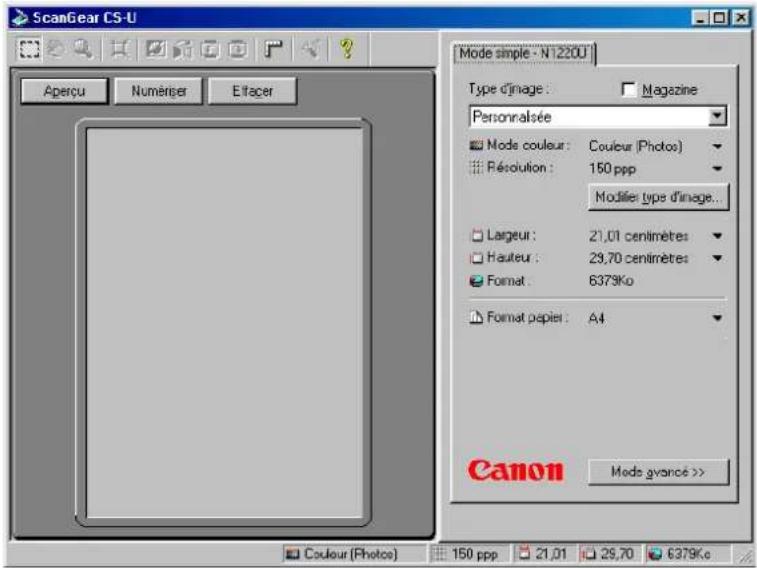Viewport: 757px width, 568px height.
Task: Select the crop selection marquee tool
Action: coord(29,49)
